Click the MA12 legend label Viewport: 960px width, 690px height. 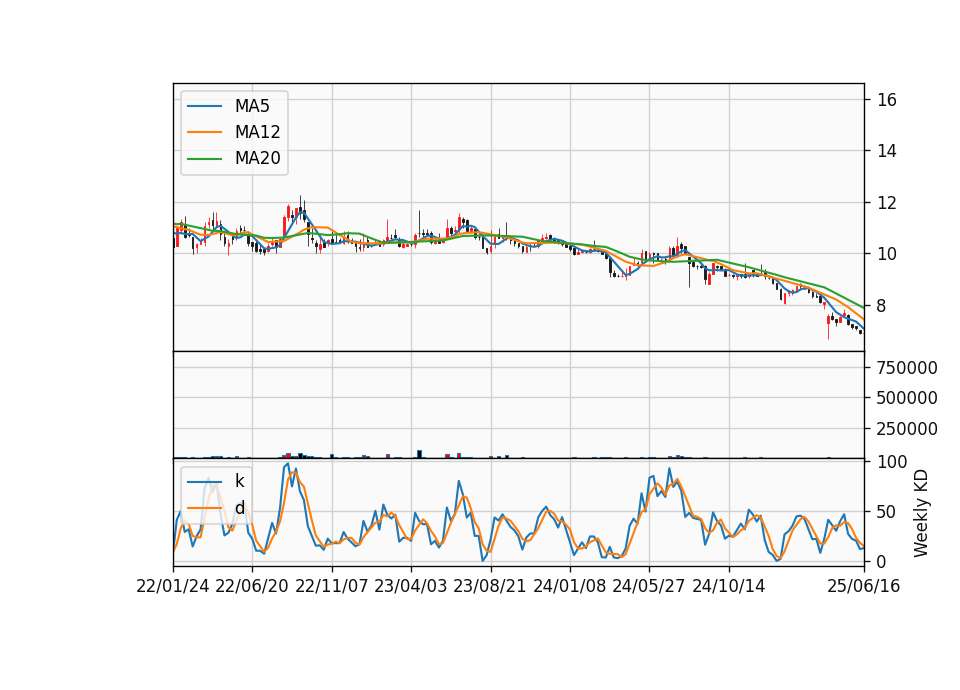coord(257,132)
